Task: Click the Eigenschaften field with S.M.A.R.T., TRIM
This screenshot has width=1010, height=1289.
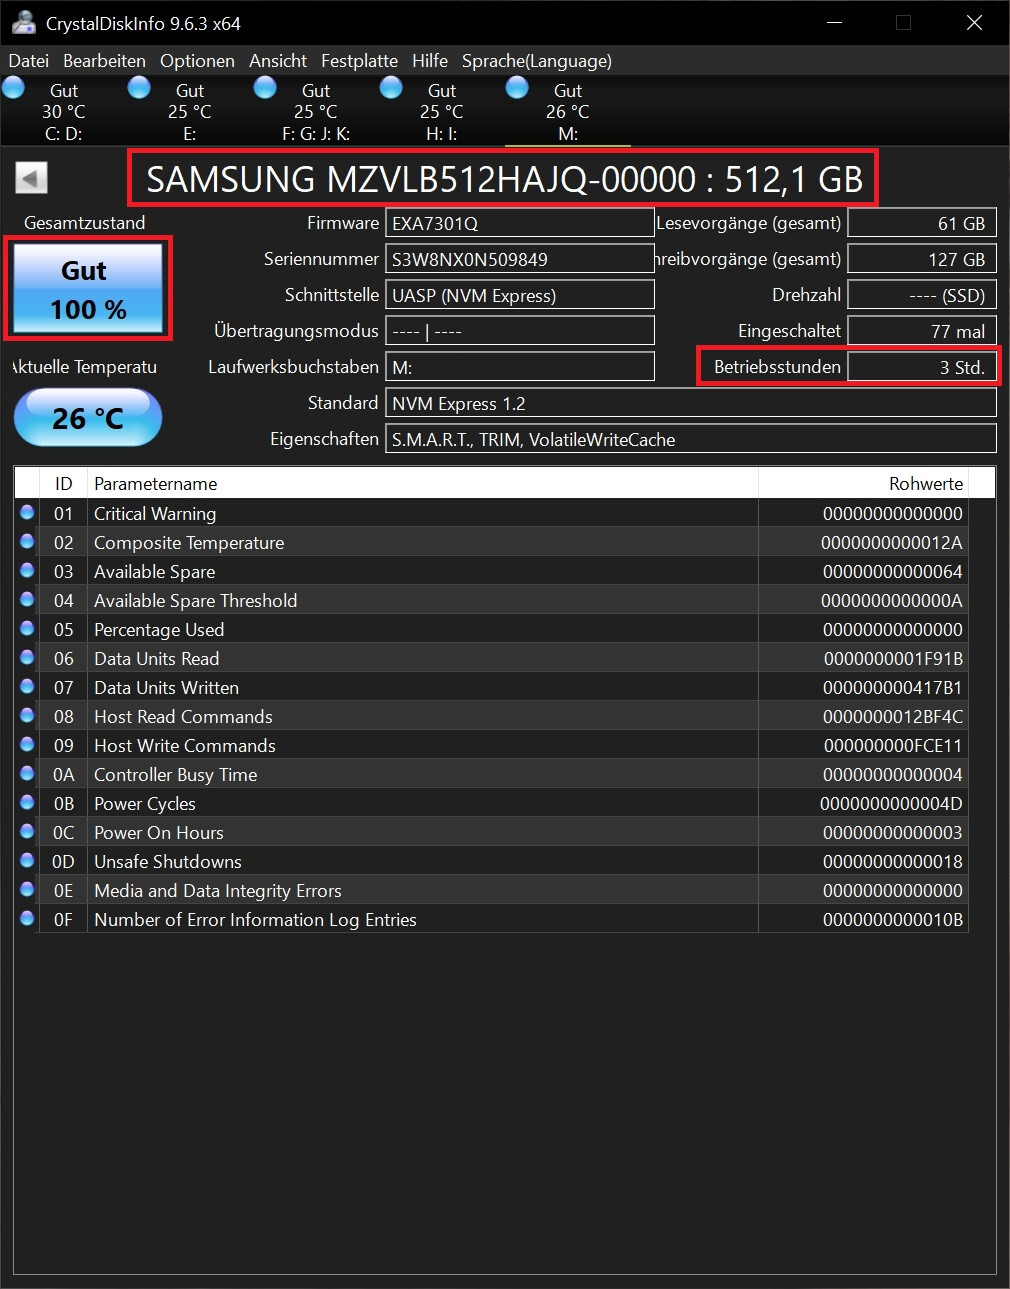Action: pos(691,439)
